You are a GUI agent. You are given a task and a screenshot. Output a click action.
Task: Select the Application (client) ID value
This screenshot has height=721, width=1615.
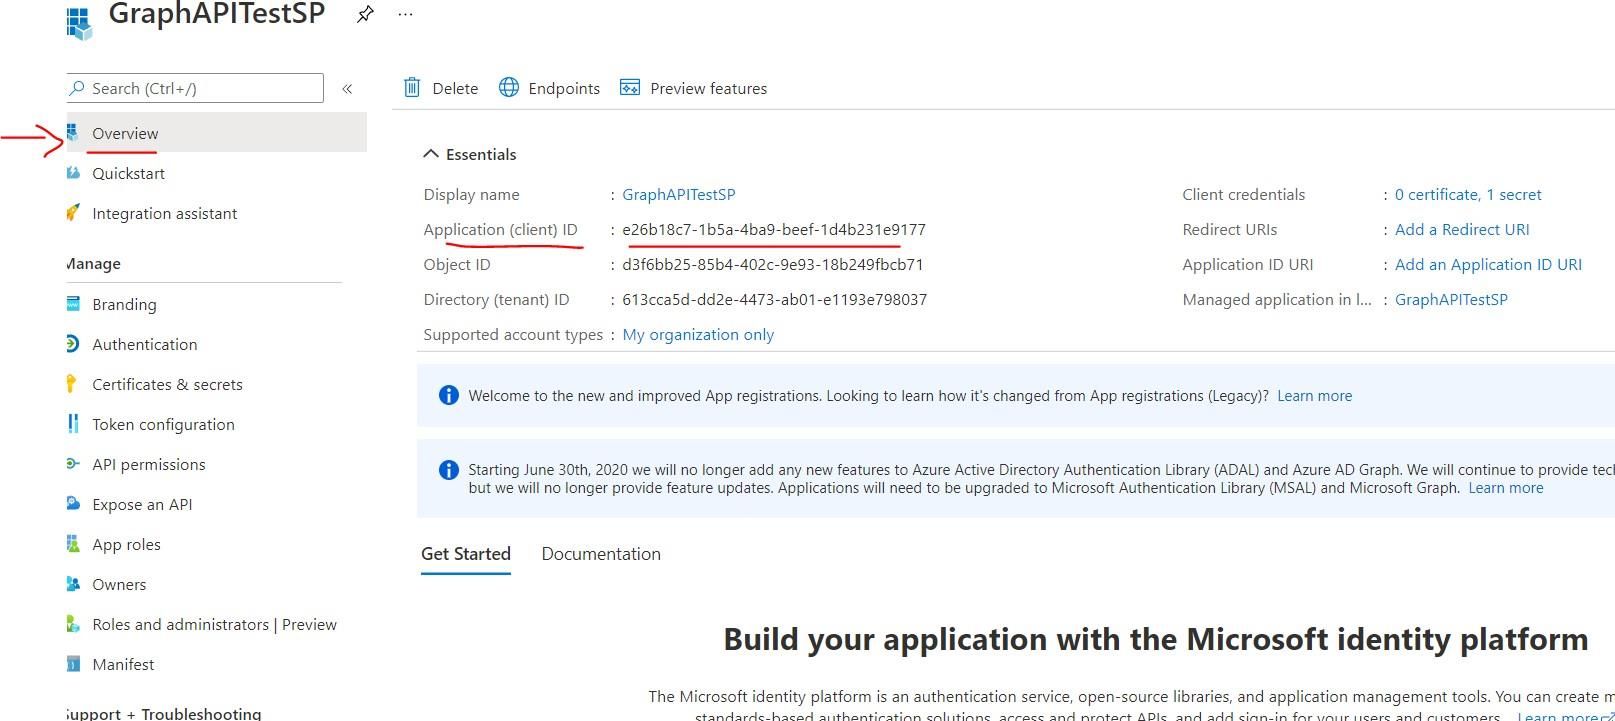(774, 229)
